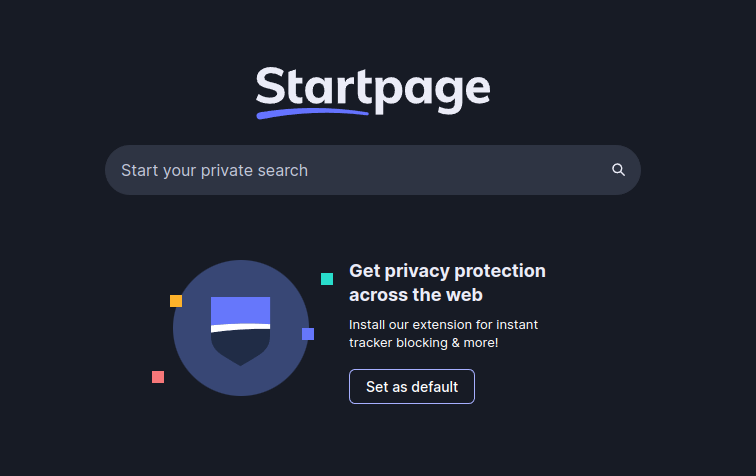Click the blue swoosh under Startpage logo
Image resolution: width=756 pixels, height=476 pixels.
tap(312, 113)
